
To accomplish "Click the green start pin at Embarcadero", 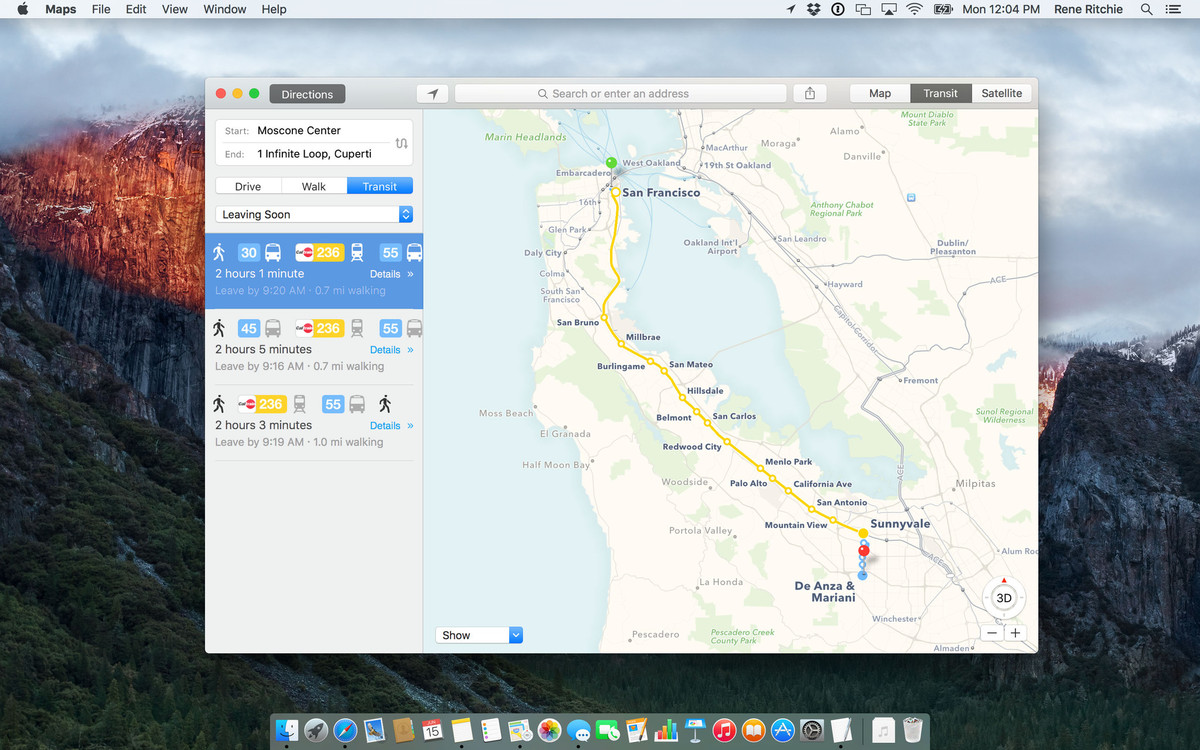I will (611, 162).
